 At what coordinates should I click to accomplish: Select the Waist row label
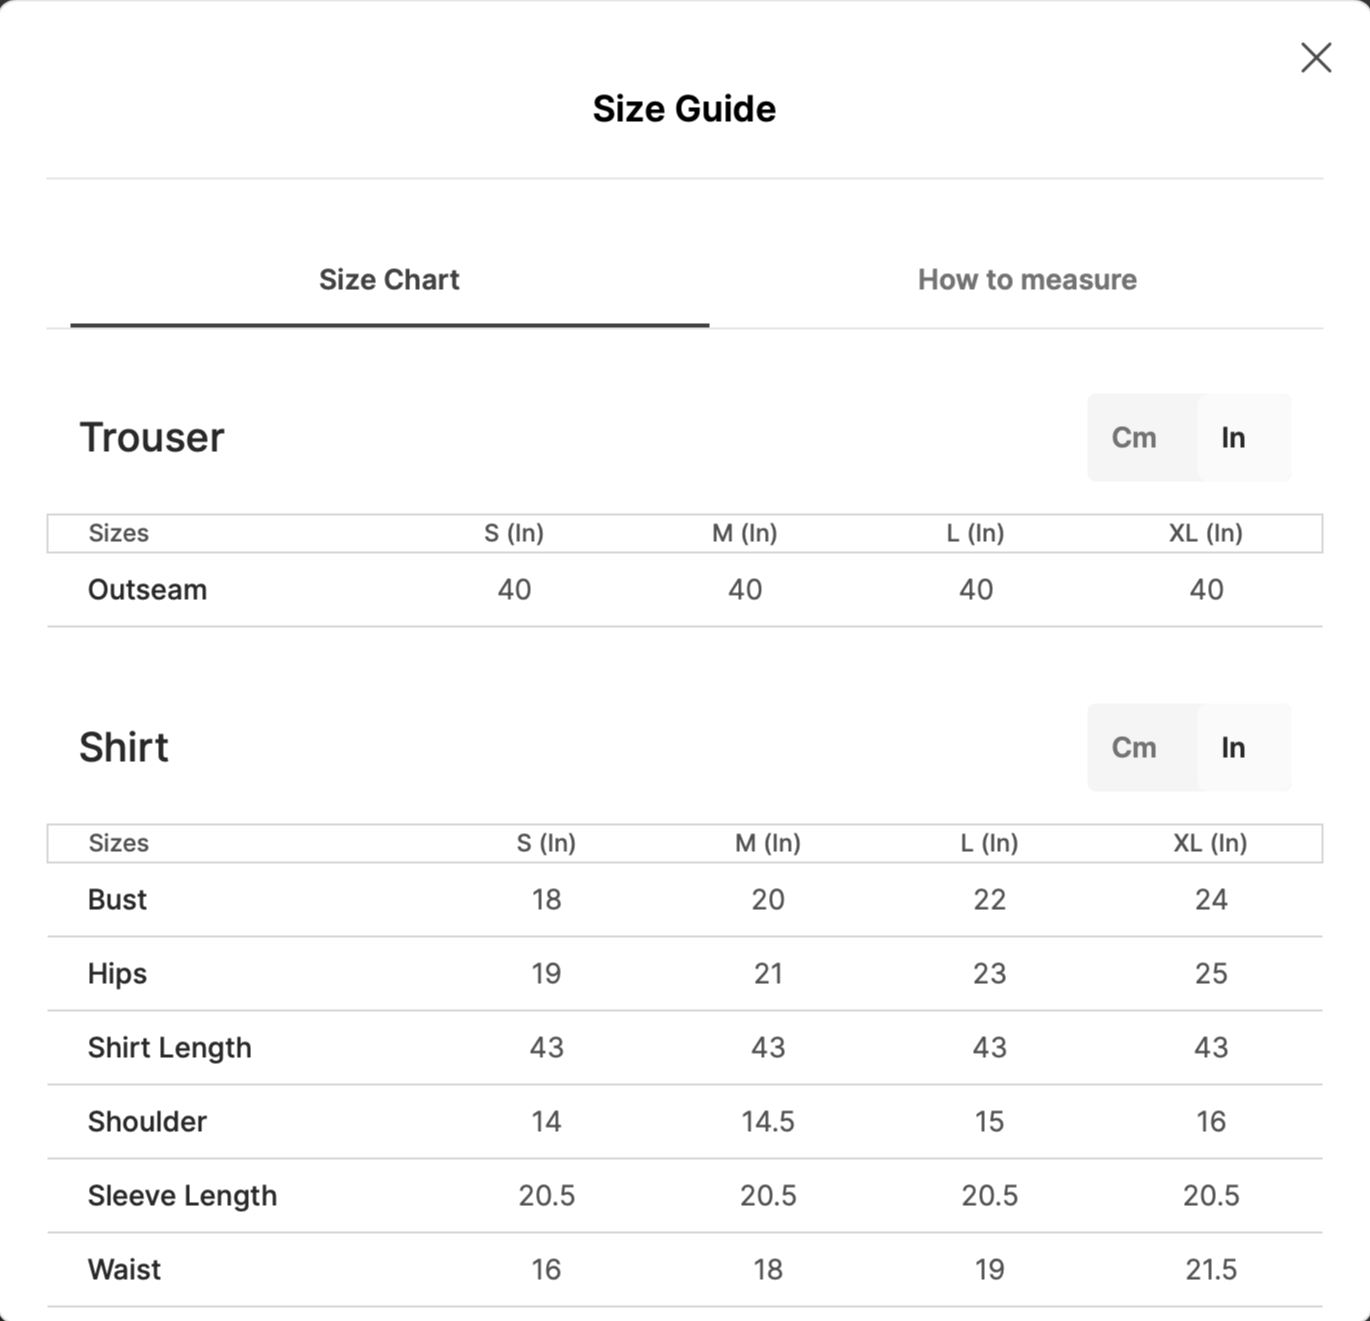pos(124,1270)
